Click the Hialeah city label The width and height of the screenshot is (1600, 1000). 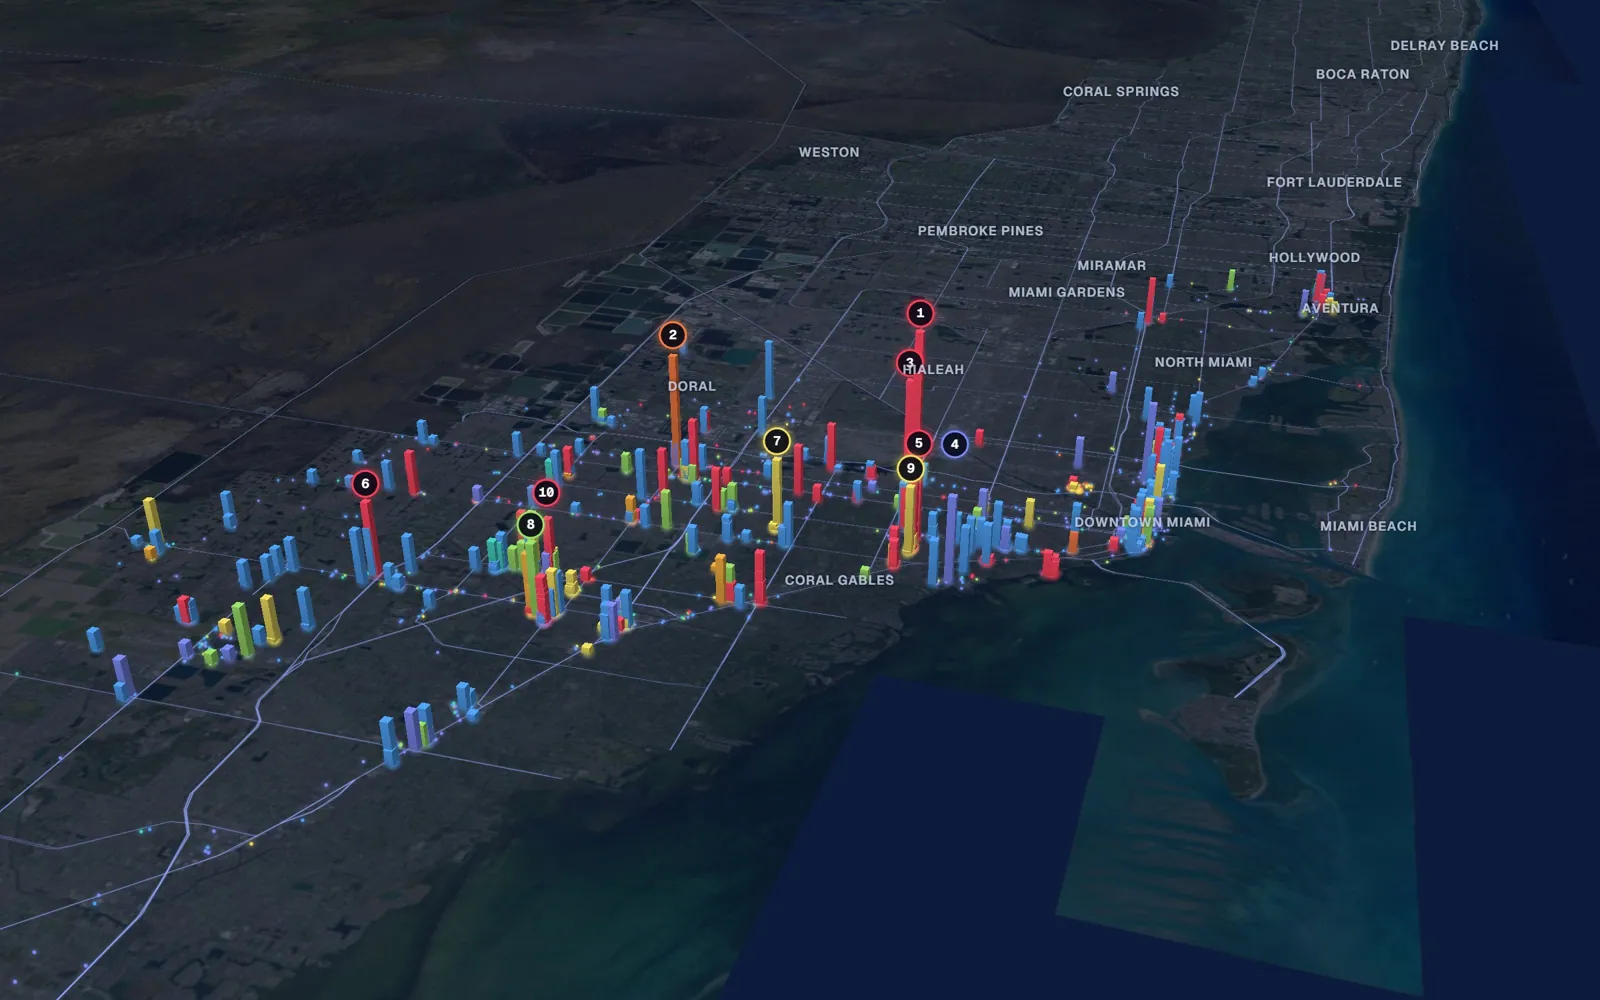(x=933, y=370)
